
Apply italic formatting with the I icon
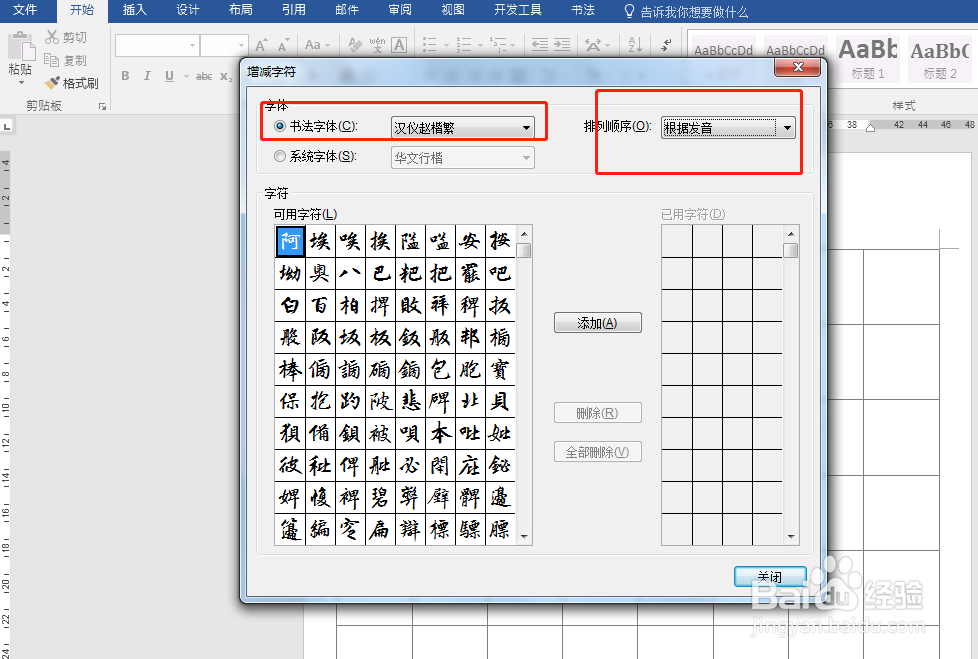tap(146, 76)
